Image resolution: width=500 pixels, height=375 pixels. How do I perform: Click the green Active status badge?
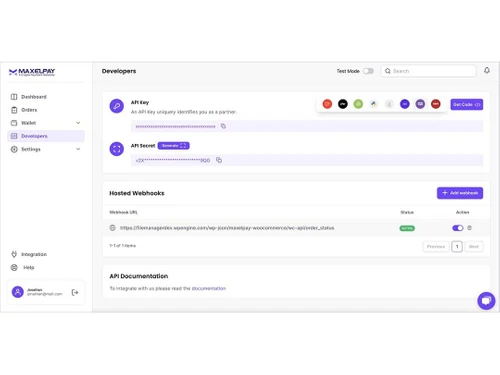[x=407, y=228]
